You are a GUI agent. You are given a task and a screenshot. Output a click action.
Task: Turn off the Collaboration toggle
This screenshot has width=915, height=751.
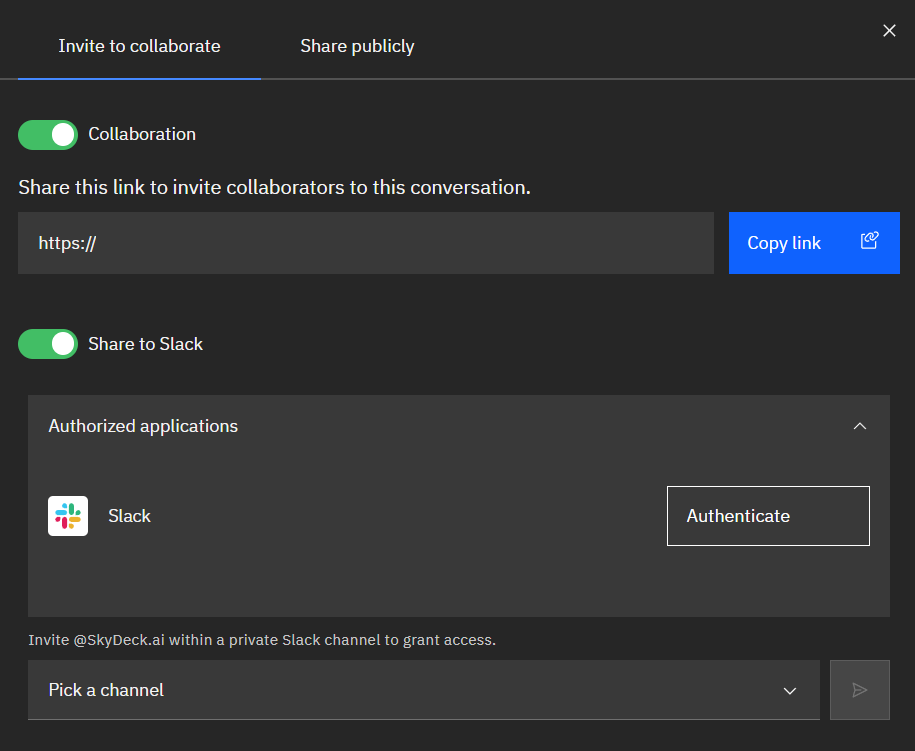click(x=48, y=135)
